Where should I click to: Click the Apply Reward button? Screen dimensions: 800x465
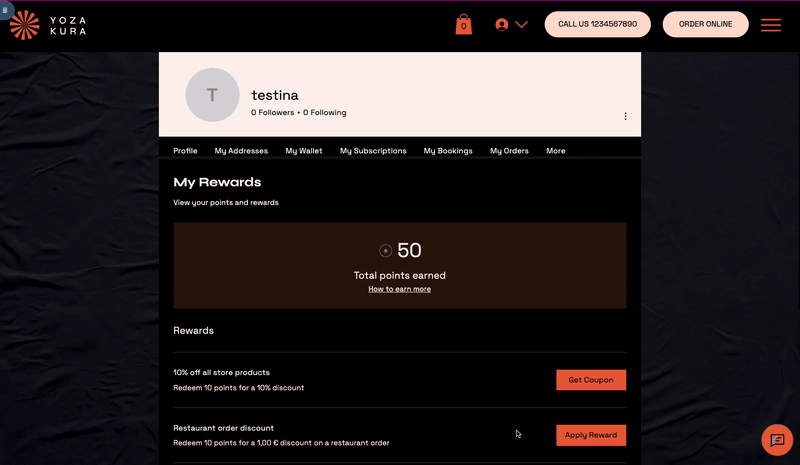(x=591, y=435)
